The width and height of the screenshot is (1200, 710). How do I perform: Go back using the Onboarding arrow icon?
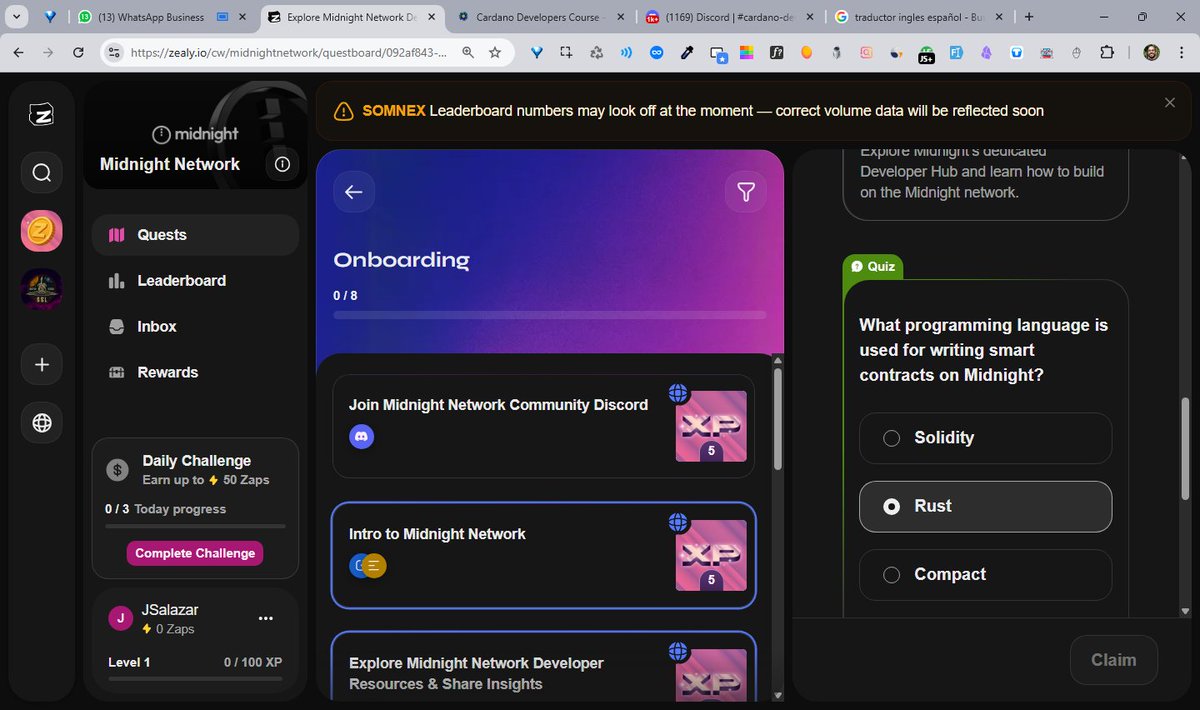(353, 192)
